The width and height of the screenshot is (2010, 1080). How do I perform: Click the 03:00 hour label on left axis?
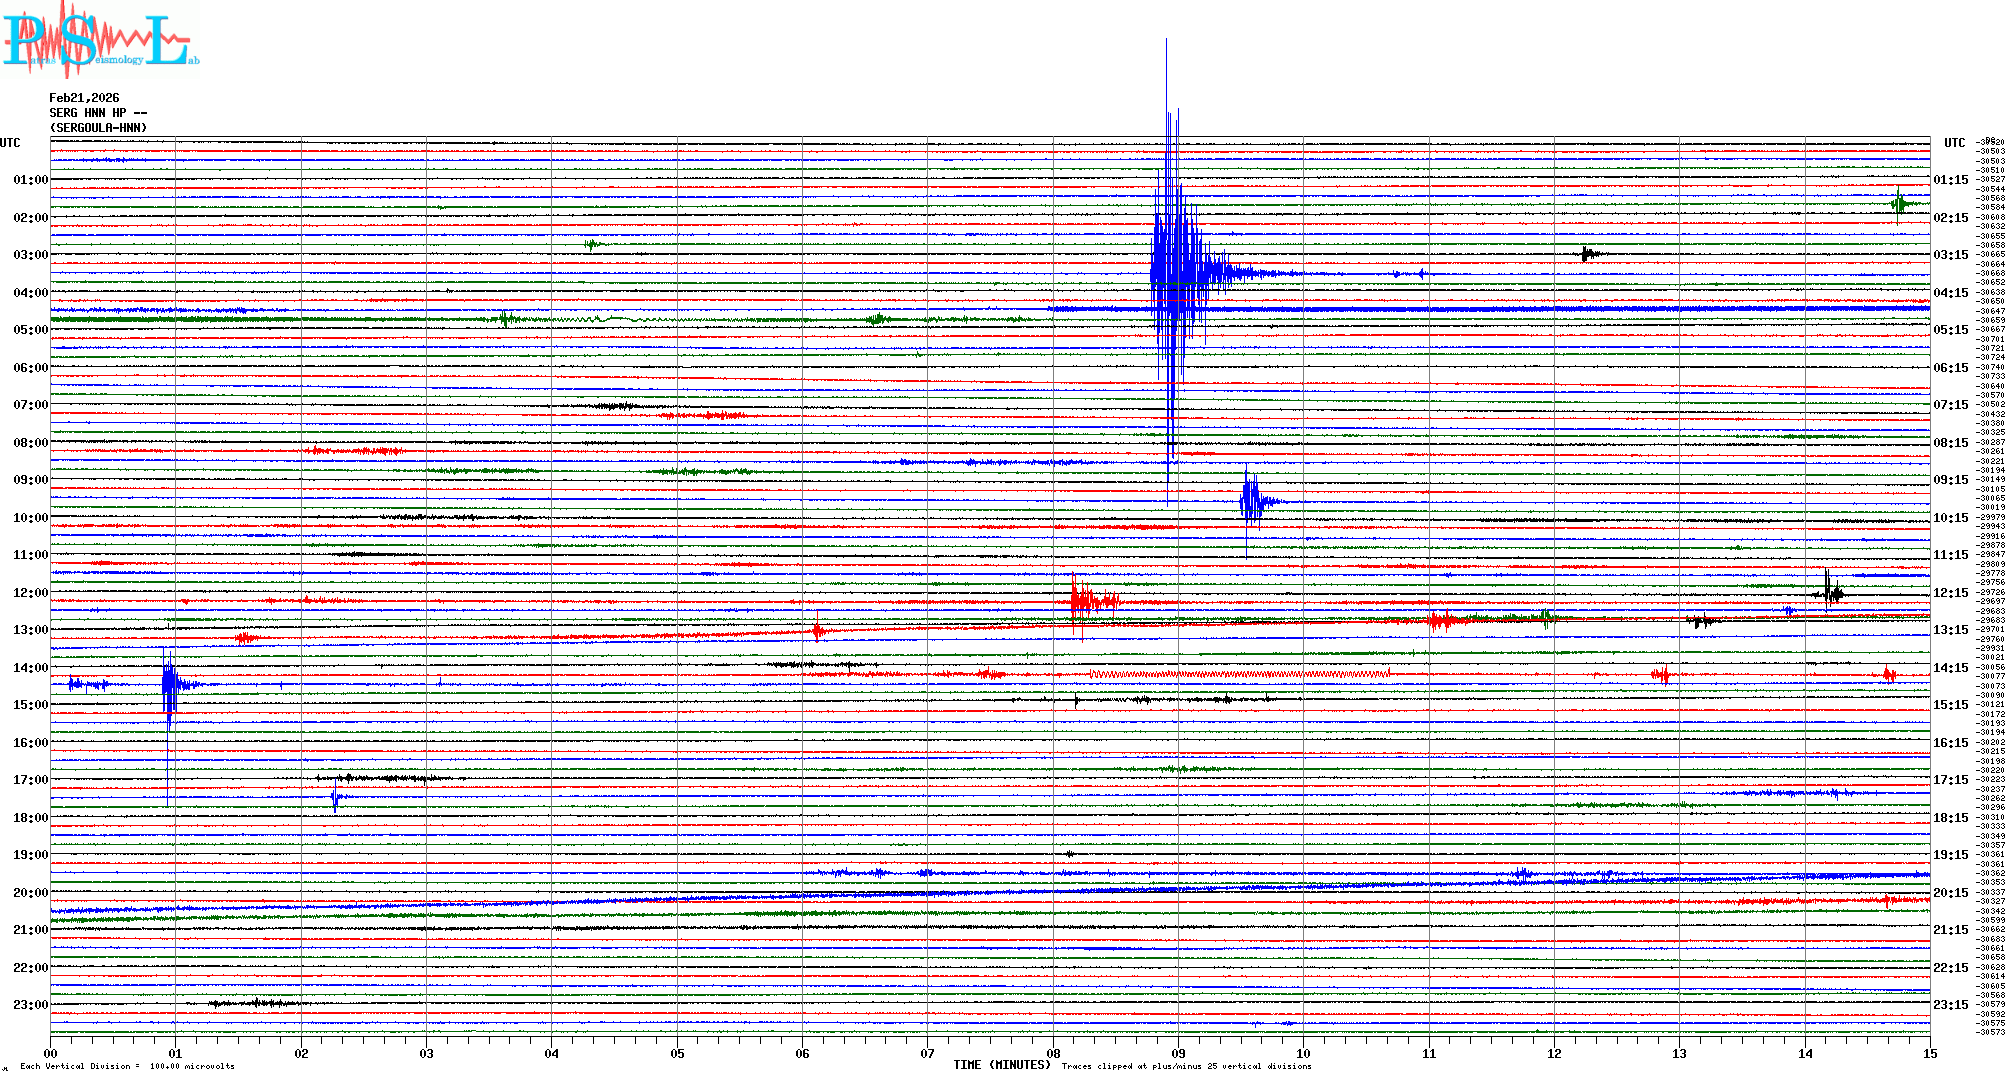(30, 255)
